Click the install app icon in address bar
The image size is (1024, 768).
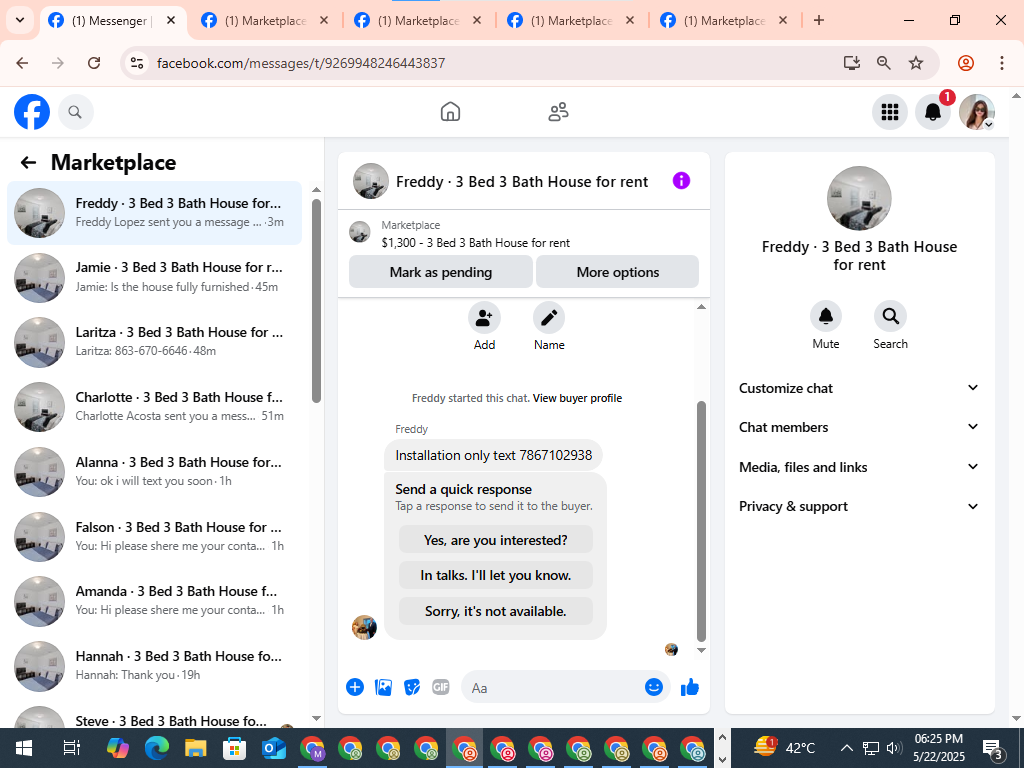tap(851, 63)
